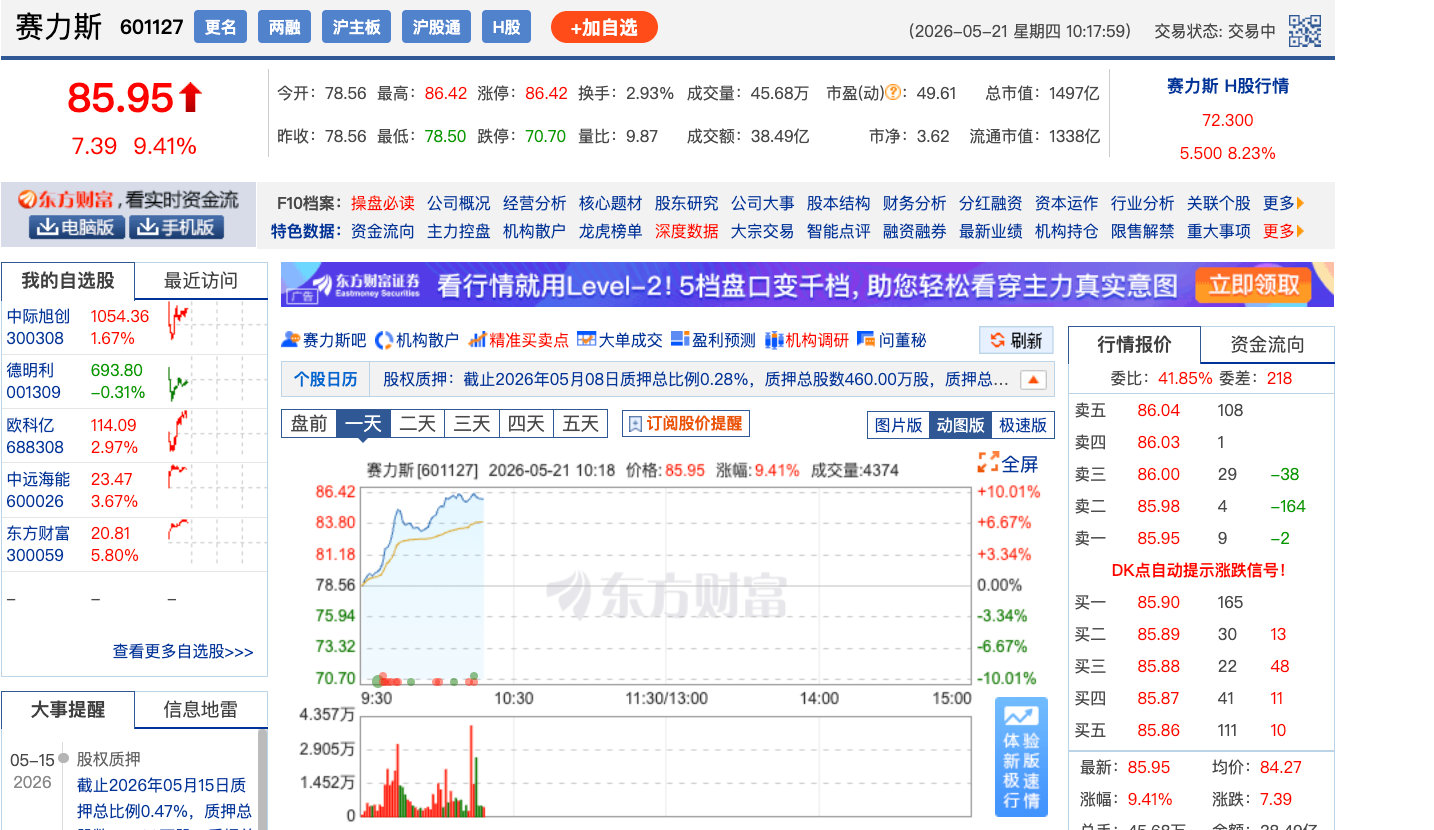Image resolution: width=1434 pixels, height=830 pixels.
Task: Download 手机版 mobile app
Action: click(x=176, y=227)
